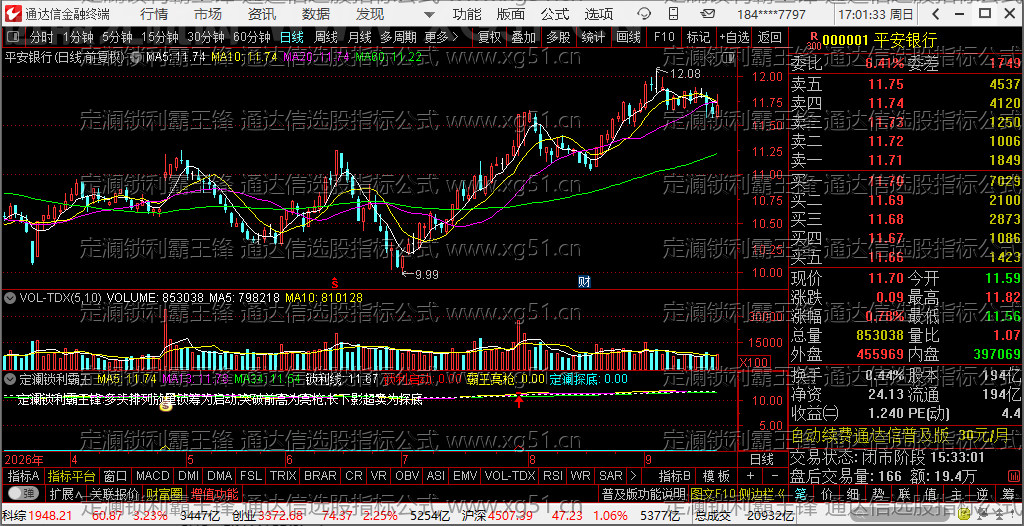The width and height of the screenshot is (1024, 526).
Task: Select the 指标A tab
Action: click(24, 475)
